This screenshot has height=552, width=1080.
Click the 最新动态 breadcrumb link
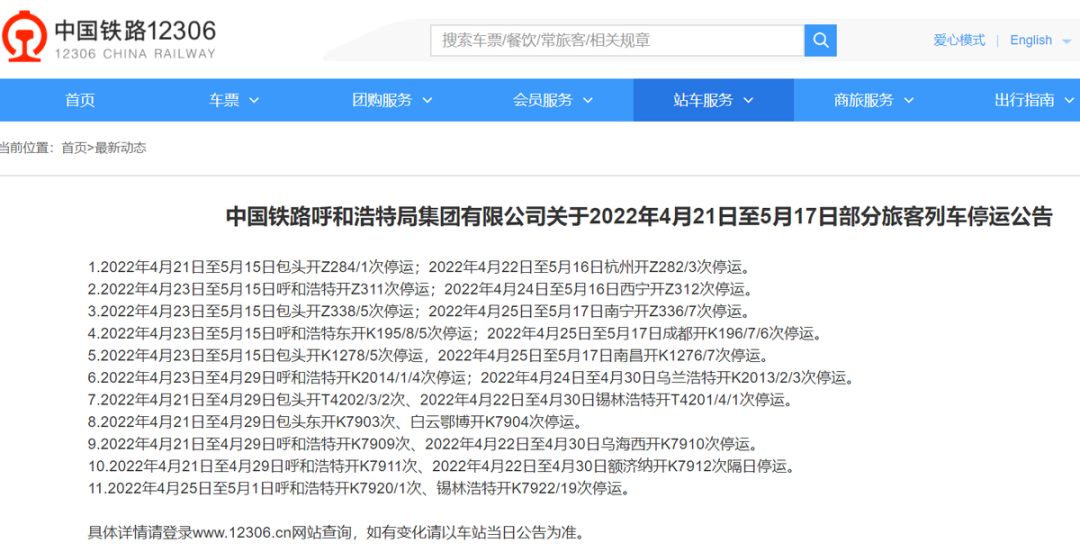[x=121, y=147]
